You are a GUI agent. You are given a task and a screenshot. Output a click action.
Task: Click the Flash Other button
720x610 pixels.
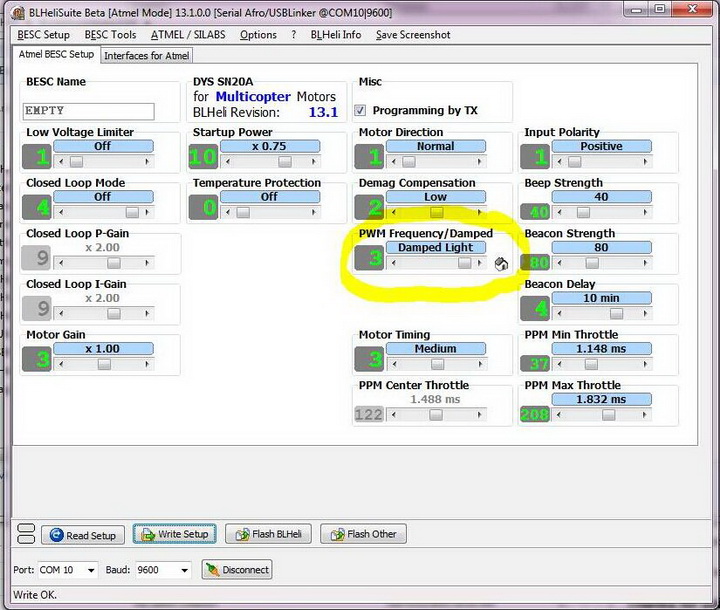point(363,534)
